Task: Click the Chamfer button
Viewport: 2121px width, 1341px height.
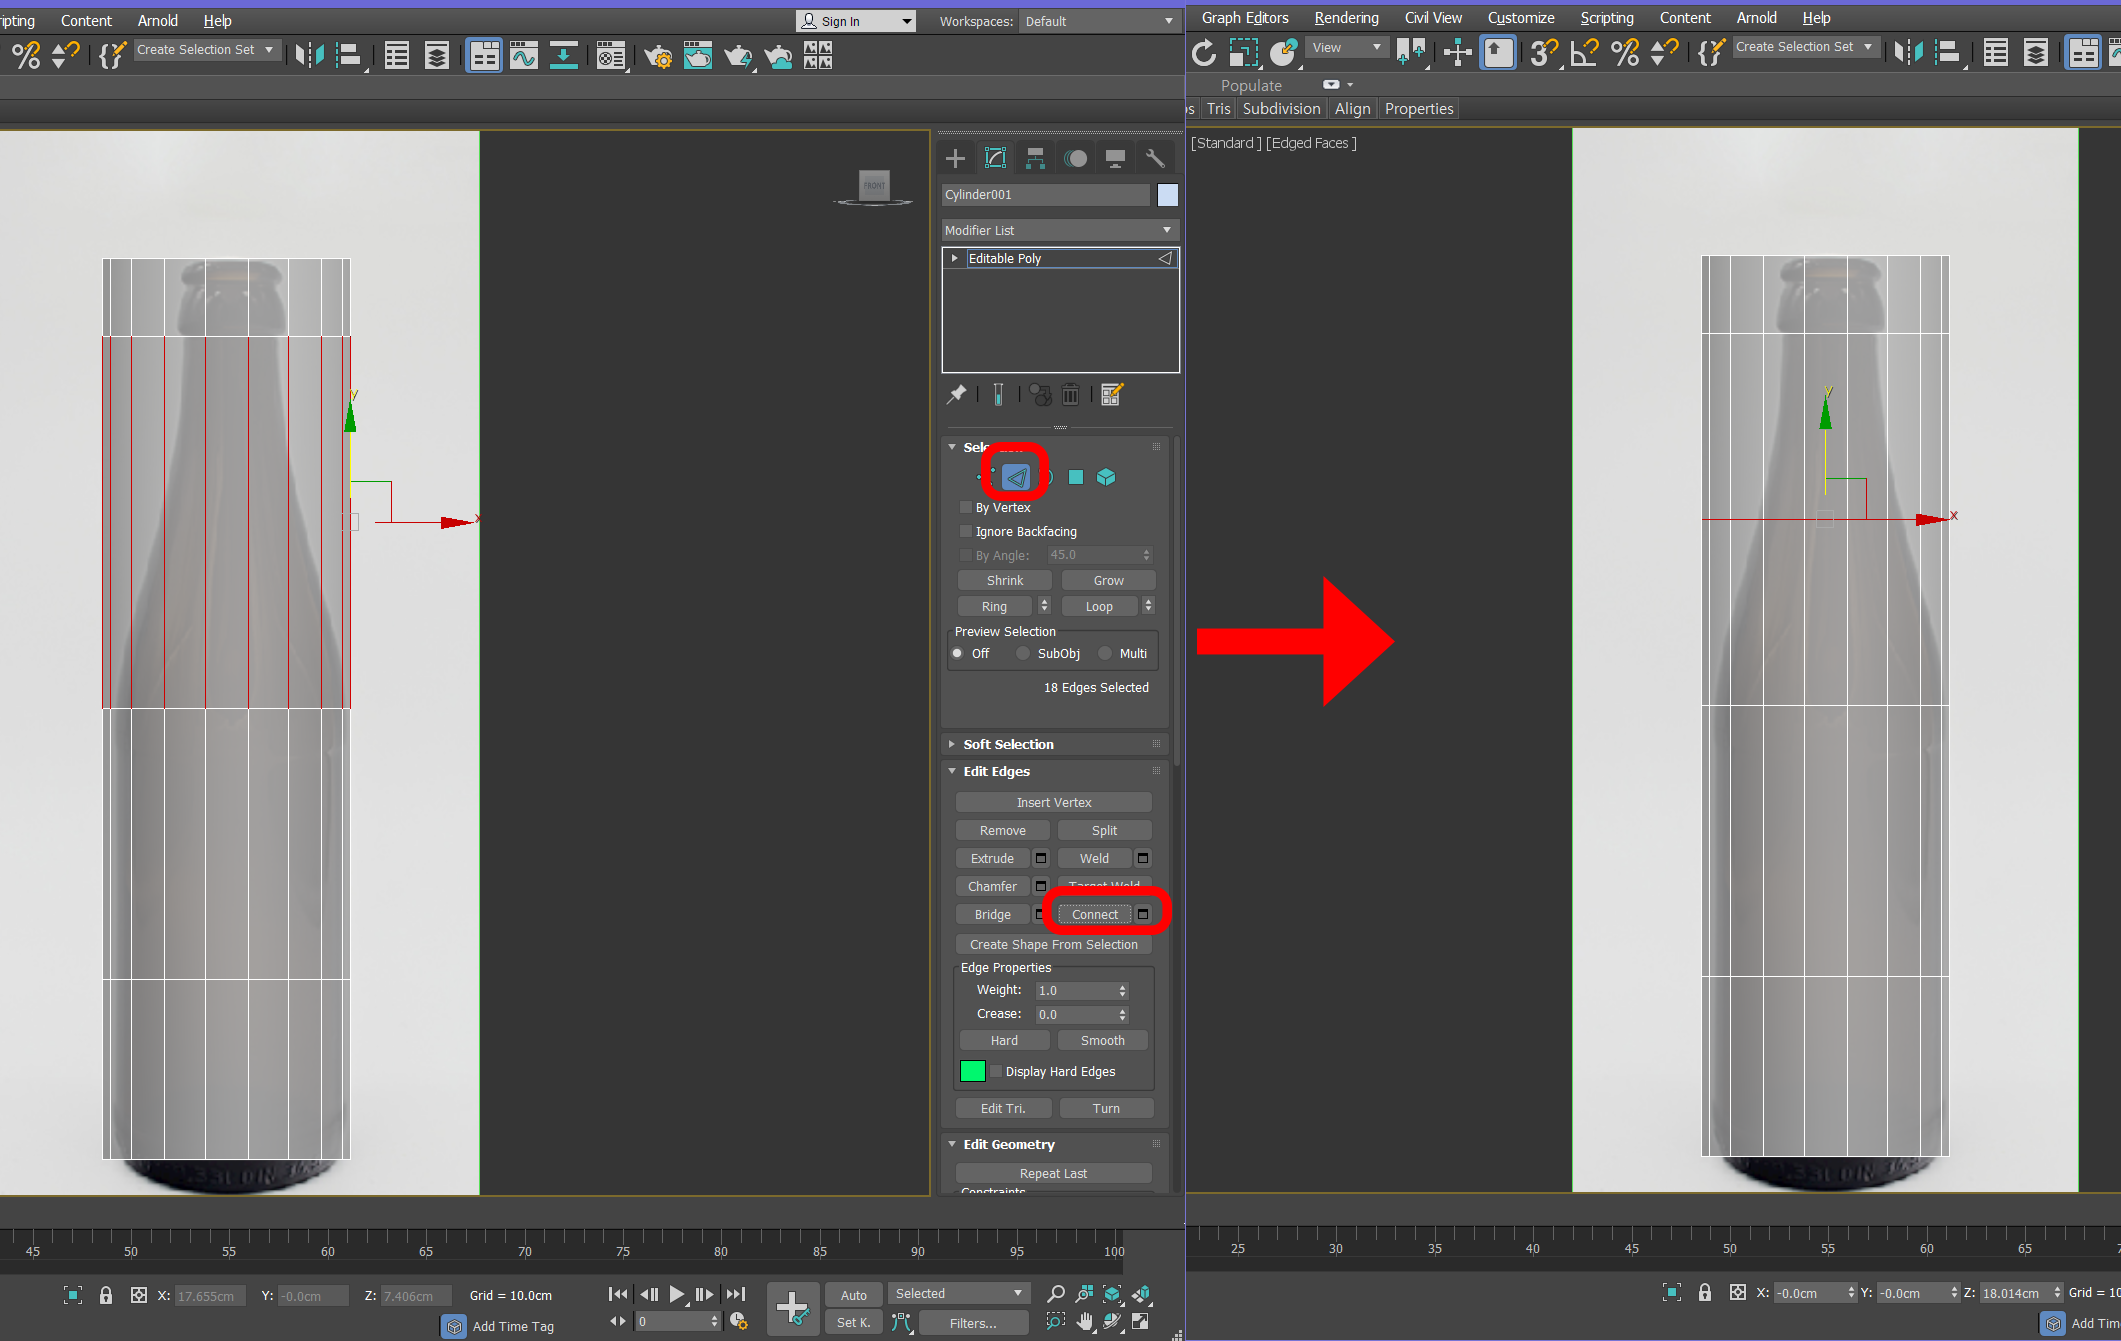Action: click(992, 887)
